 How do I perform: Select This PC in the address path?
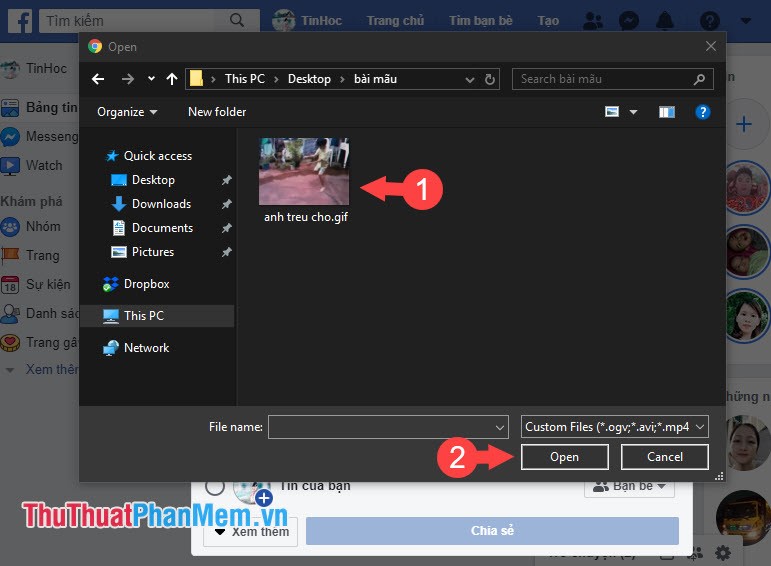pyautogui.click(x=244, y=79)
